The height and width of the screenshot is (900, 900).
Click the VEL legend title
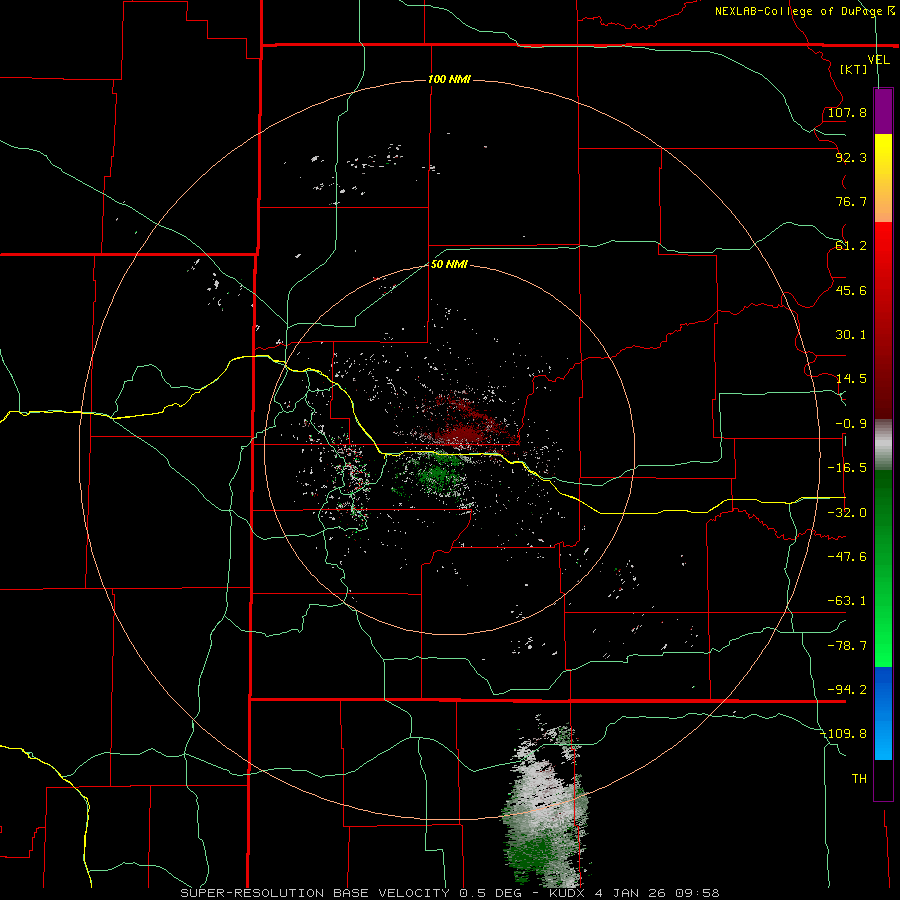[x=878, y=59]
